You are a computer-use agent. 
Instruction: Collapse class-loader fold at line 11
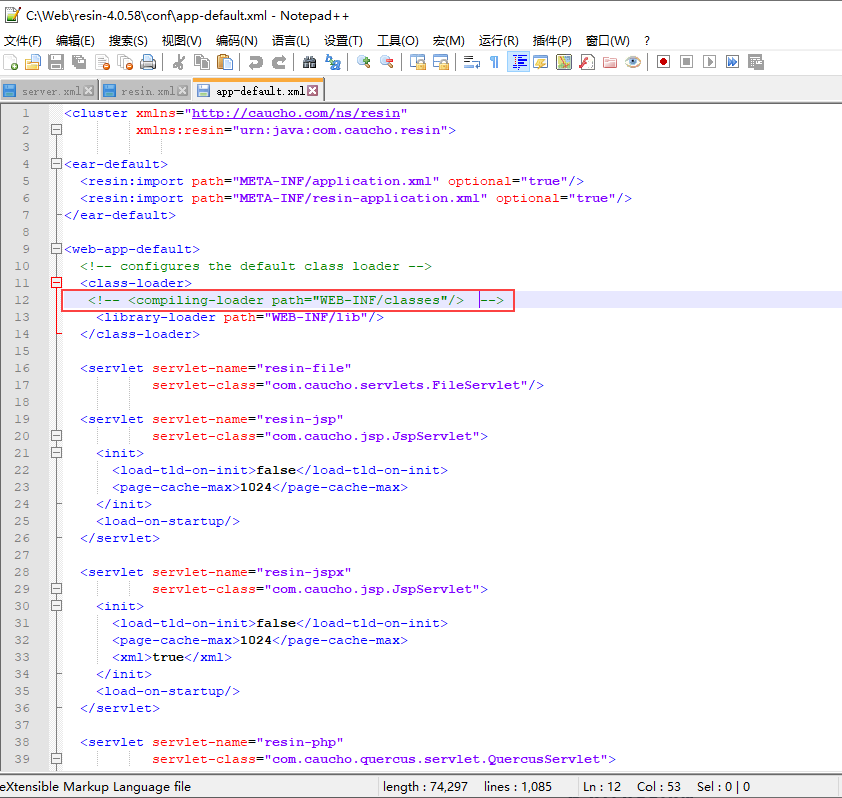(x=56, y=282)
